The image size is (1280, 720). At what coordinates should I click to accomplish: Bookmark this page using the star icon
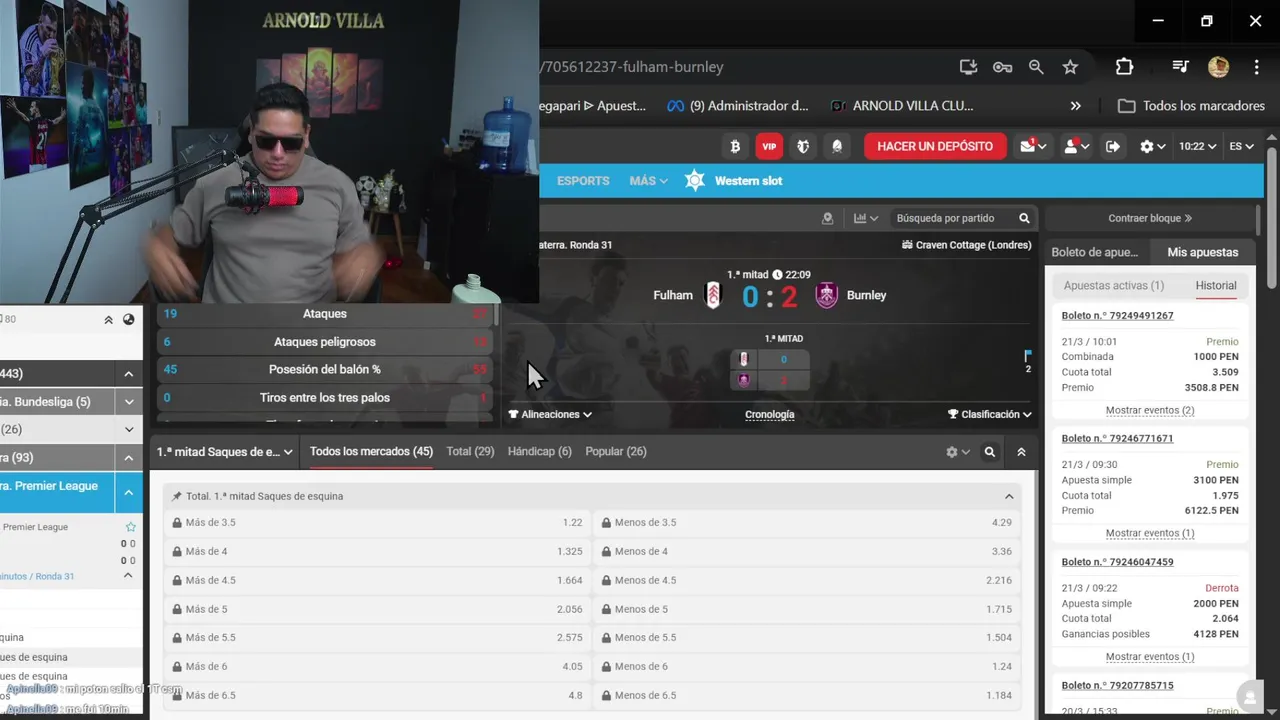coord(1070,67)
